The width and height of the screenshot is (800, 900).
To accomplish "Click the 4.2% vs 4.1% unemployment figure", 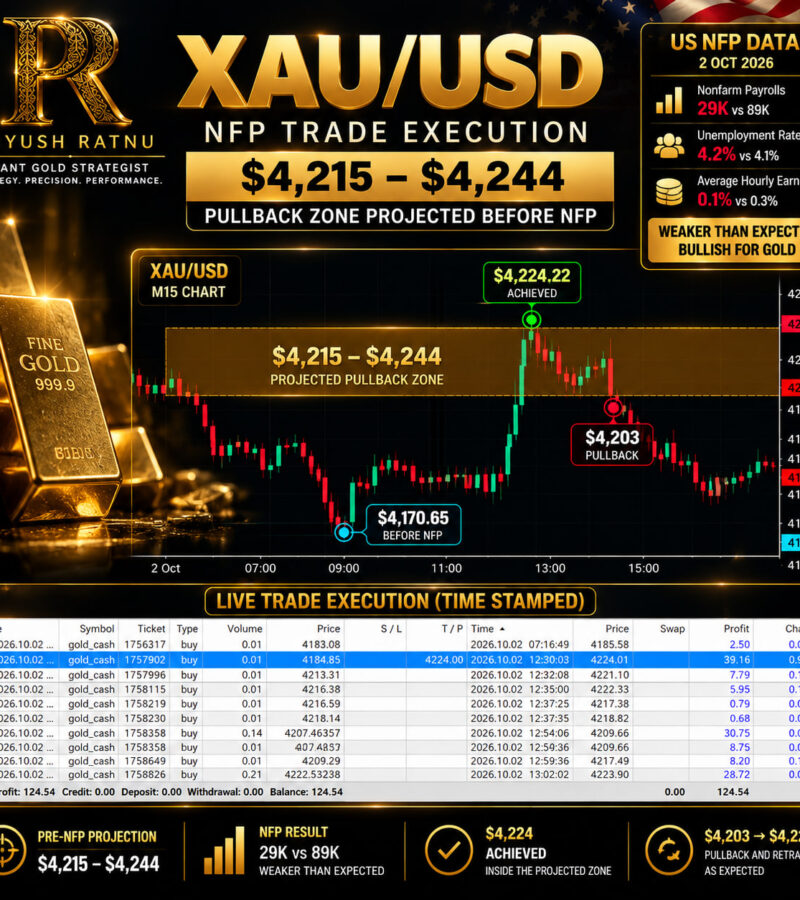I will click(737, 154).
